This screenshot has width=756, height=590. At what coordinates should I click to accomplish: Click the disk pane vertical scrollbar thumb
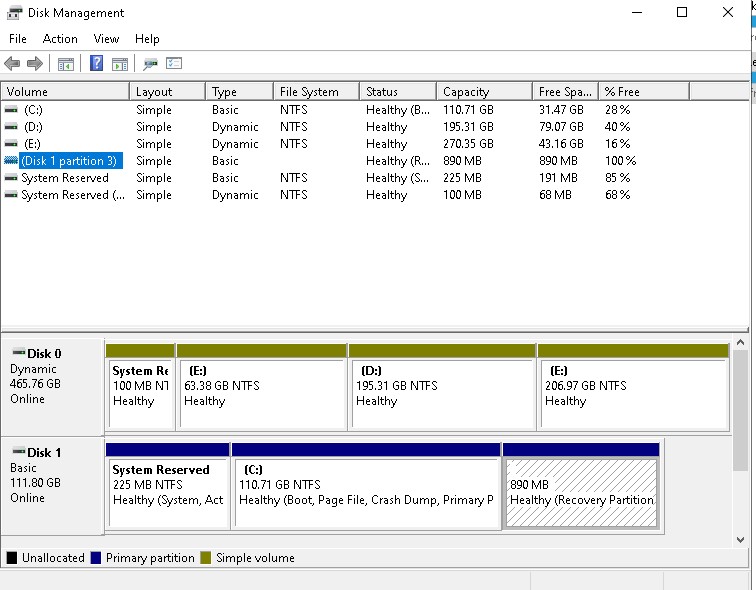741,410
